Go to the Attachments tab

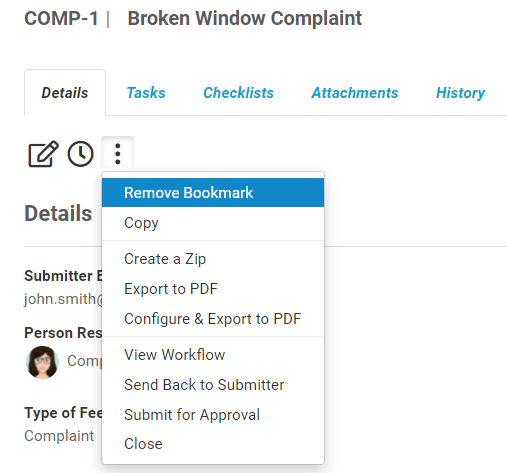[355, 93]
